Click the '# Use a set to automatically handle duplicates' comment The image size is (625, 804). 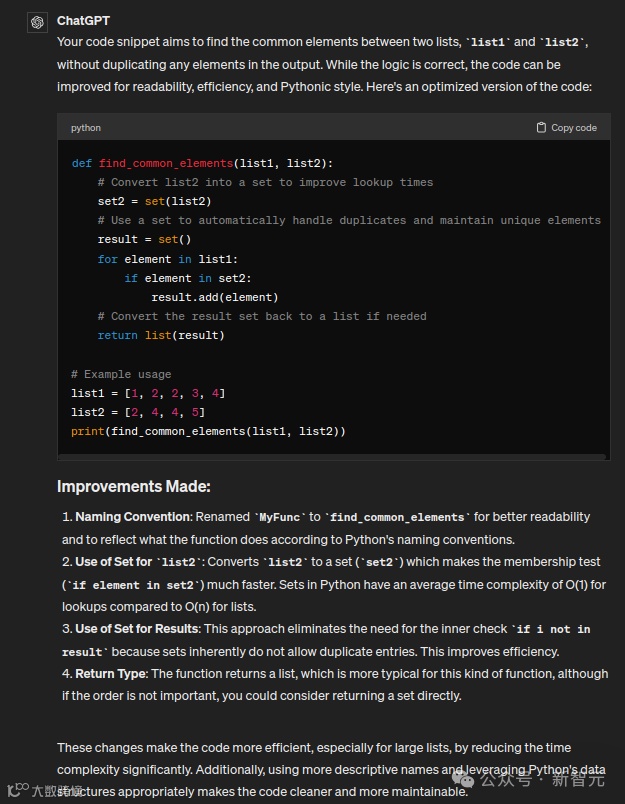(x=349, y=220)
